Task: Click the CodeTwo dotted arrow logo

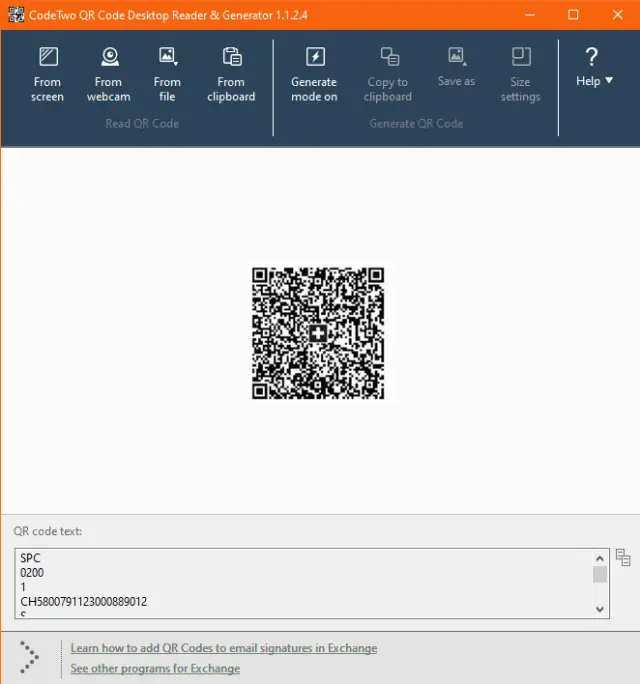Action: click(29, 657)
